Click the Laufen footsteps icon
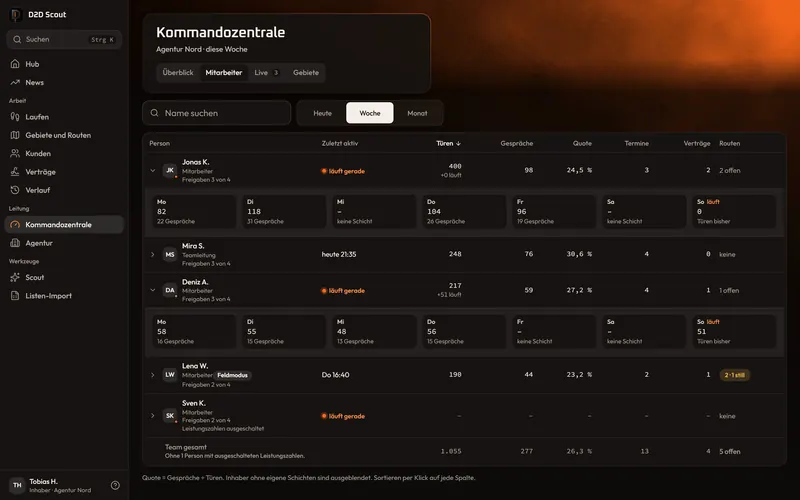The width and height of the screenshot is (800, 500). click(x=15, y=117)
